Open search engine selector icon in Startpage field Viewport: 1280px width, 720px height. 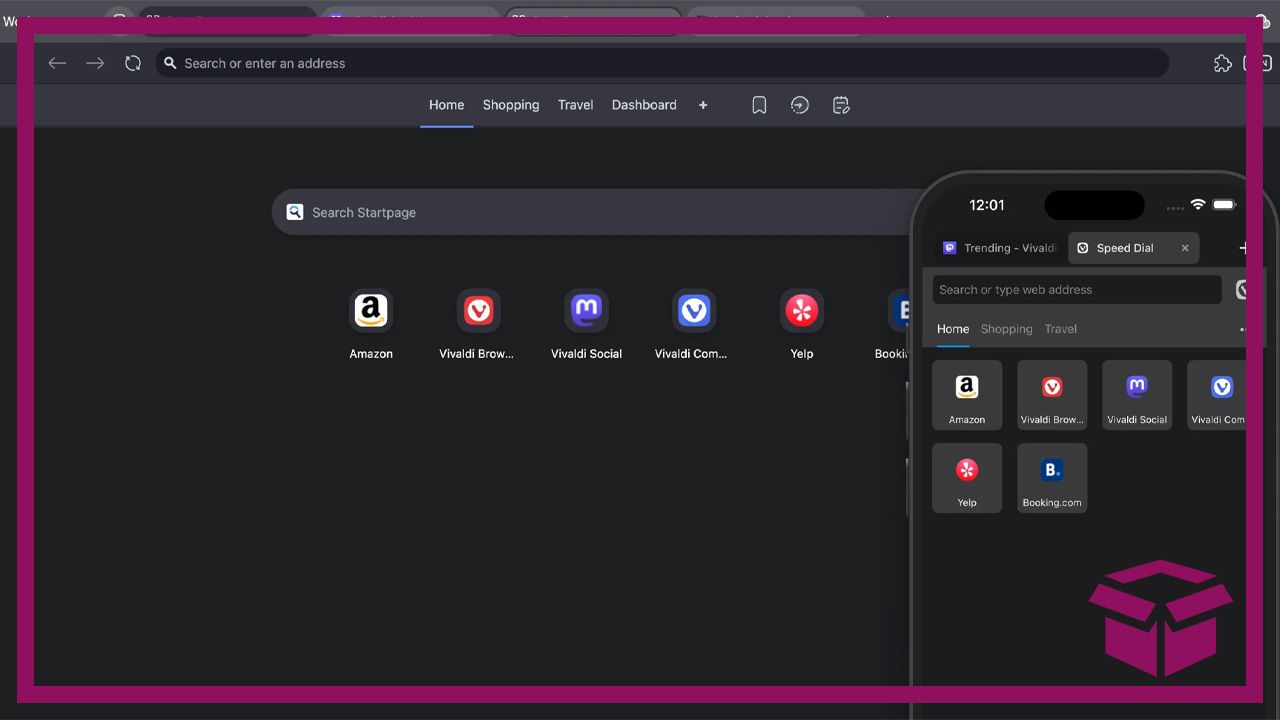coord(295,212)
